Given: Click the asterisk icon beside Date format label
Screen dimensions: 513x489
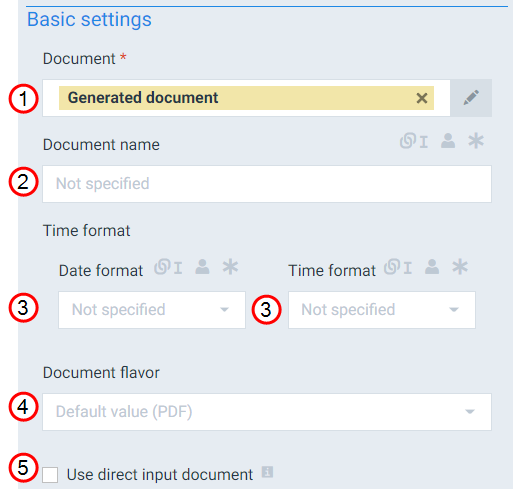Looking at the screenshot, I should [230, 267].
